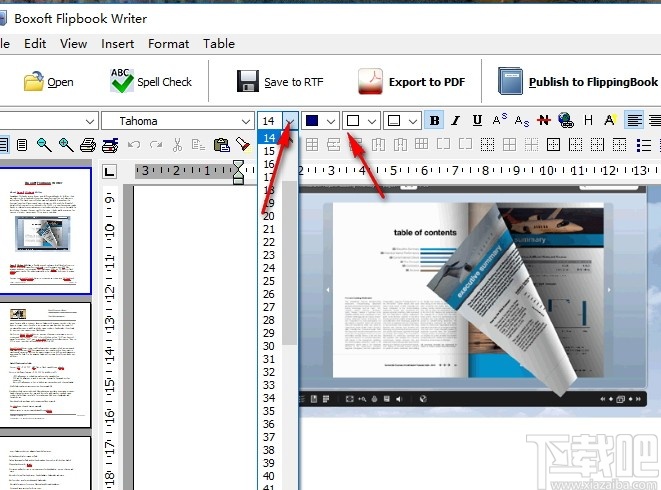Toggle Bold formatting
Image resolution: width=661 pixels, height=490 pixels.
(x=434, y=121)
